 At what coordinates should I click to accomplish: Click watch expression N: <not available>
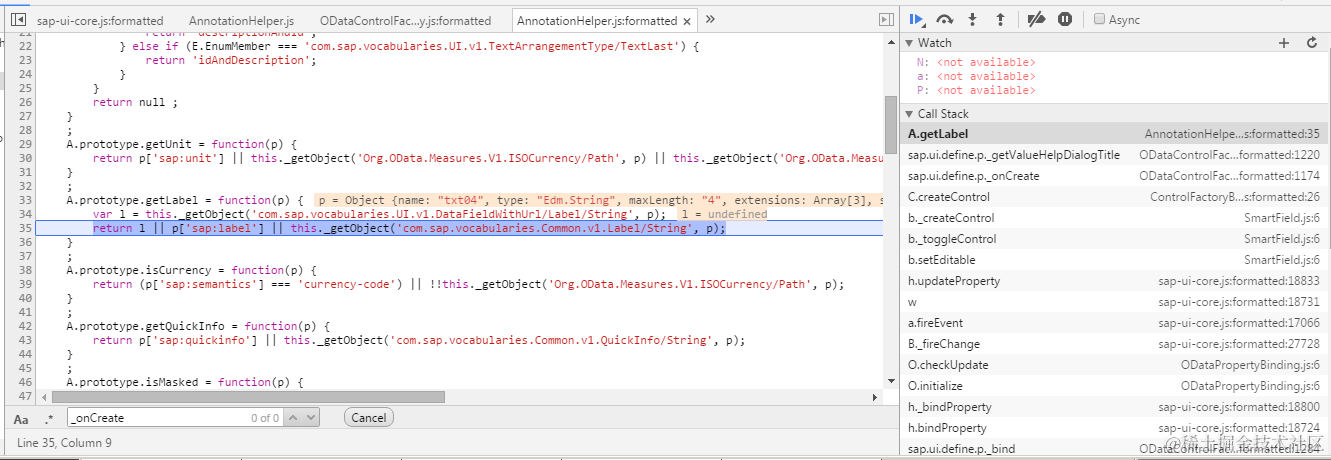coord(976,62)
